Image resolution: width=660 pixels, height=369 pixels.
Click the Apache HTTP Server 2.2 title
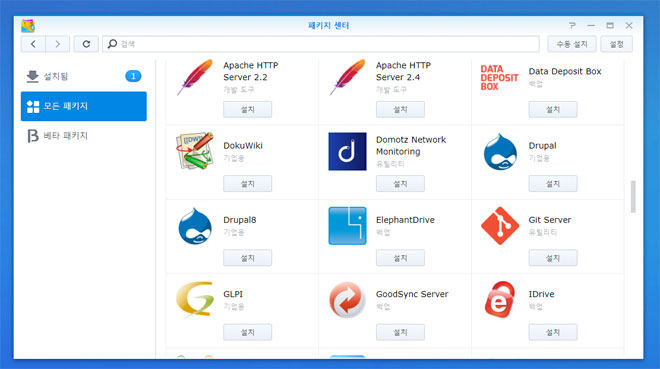click(x=250, y=72)
